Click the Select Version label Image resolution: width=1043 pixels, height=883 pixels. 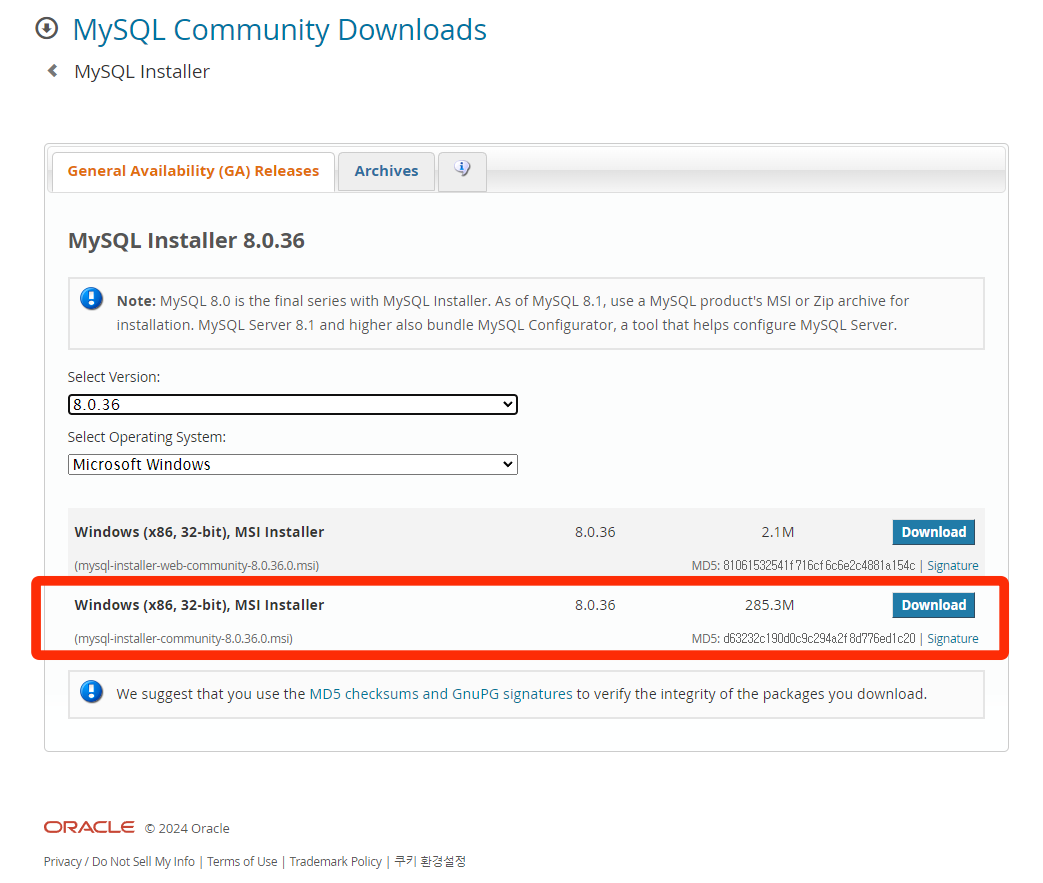click(x=114, y=377)
